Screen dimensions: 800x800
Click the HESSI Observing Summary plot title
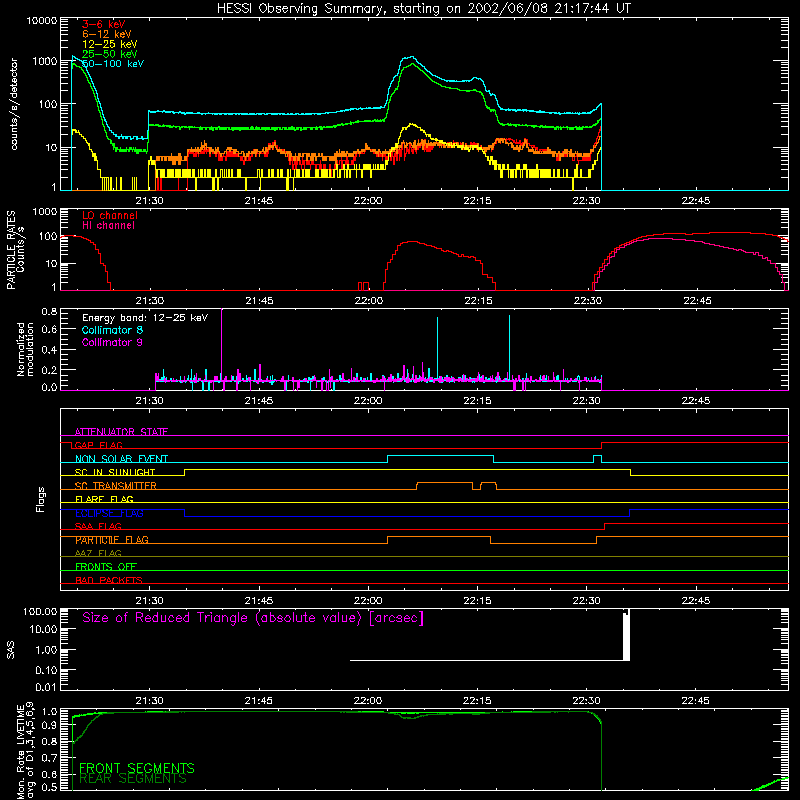coord(423,9)
